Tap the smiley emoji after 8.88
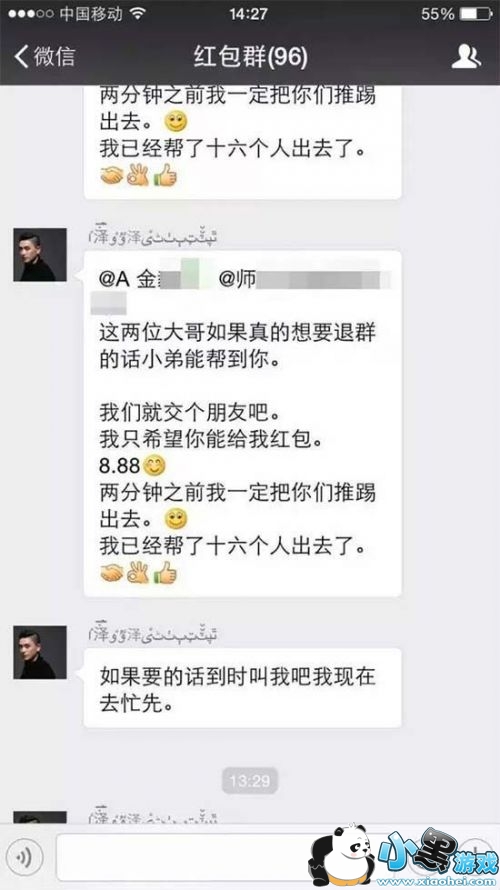500x890 pixels. (x=154, y=466)
